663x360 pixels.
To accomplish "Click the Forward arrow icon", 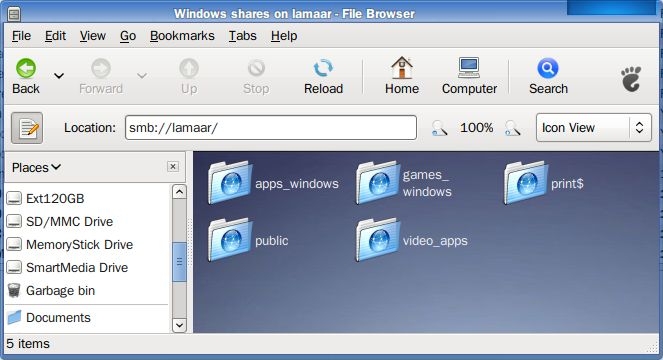I will pos(101,68).
